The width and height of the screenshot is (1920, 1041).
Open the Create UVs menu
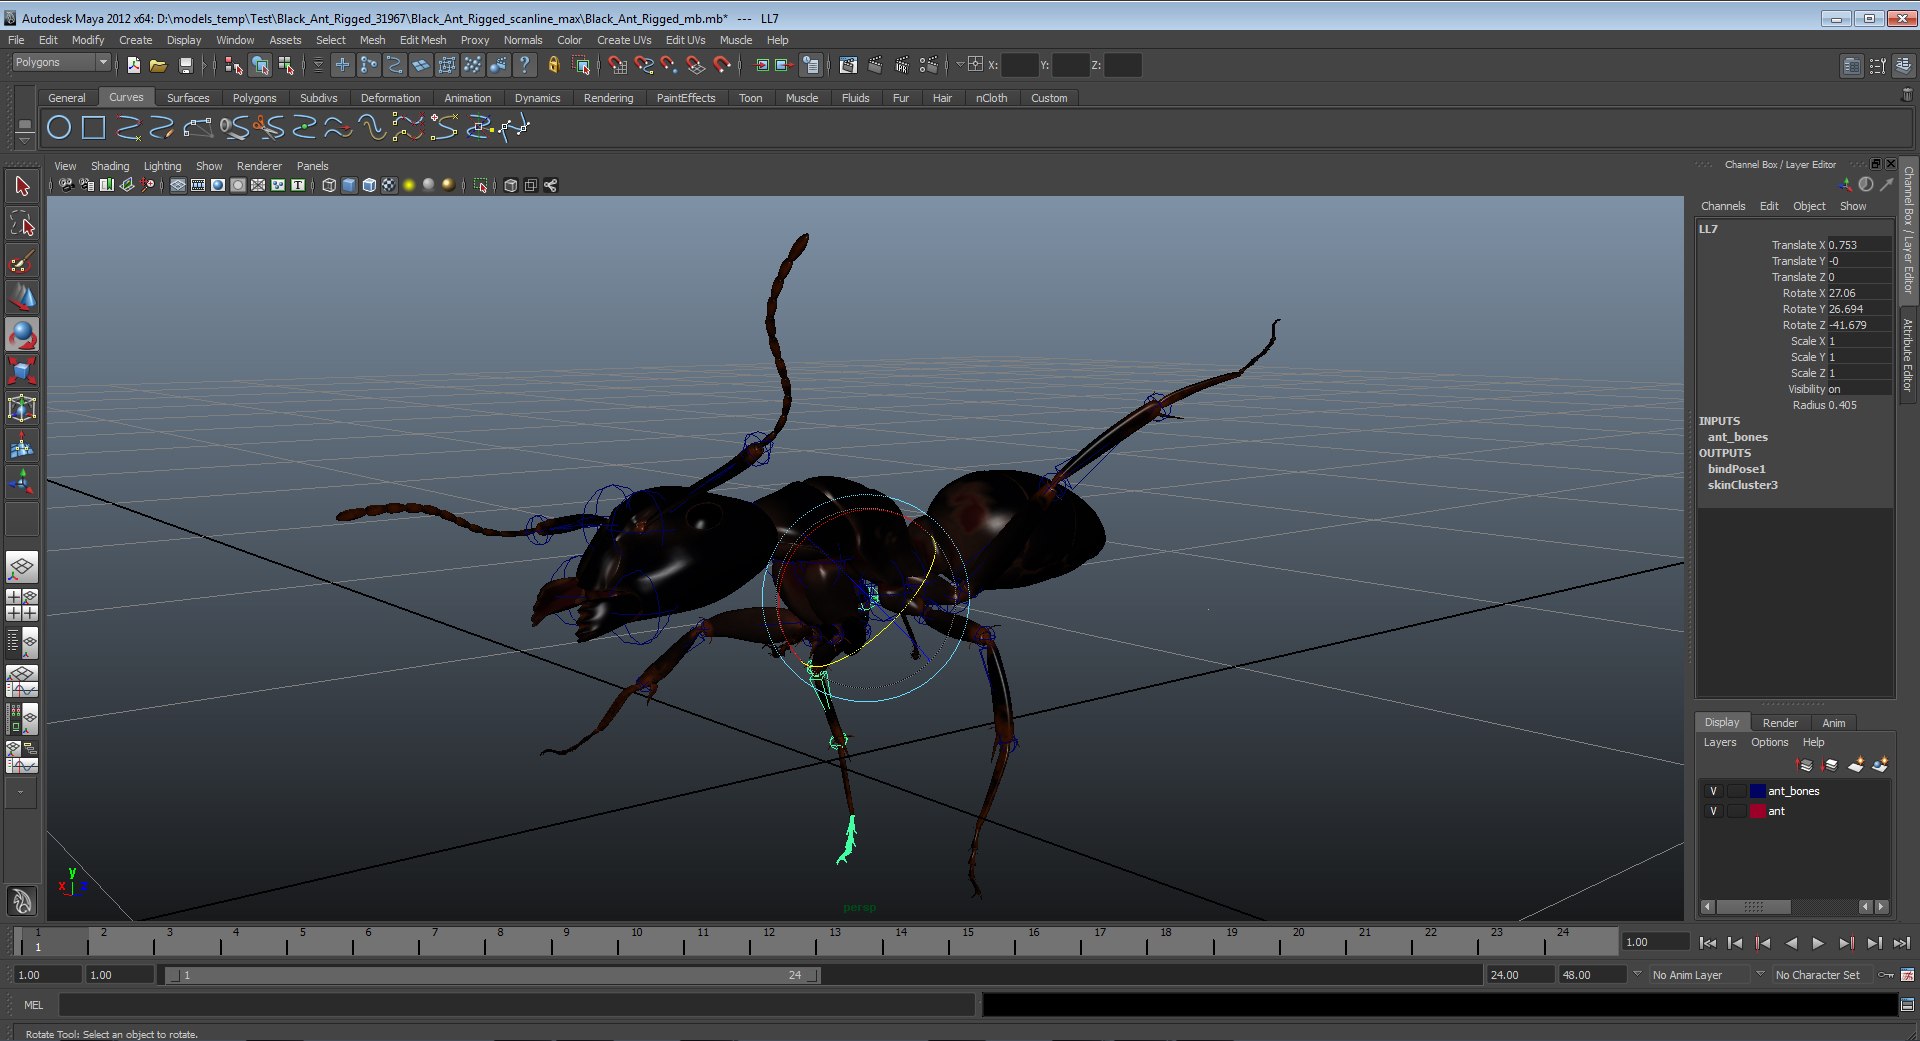tap(624, 40)
